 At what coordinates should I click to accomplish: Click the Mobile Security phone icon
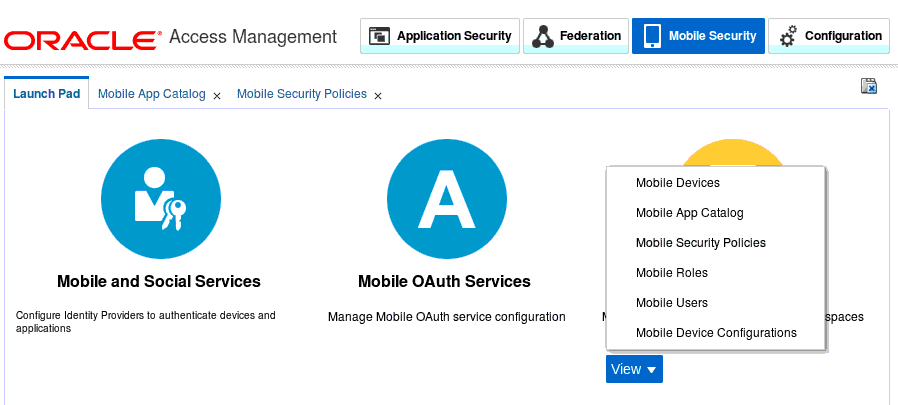pos(652,36)
